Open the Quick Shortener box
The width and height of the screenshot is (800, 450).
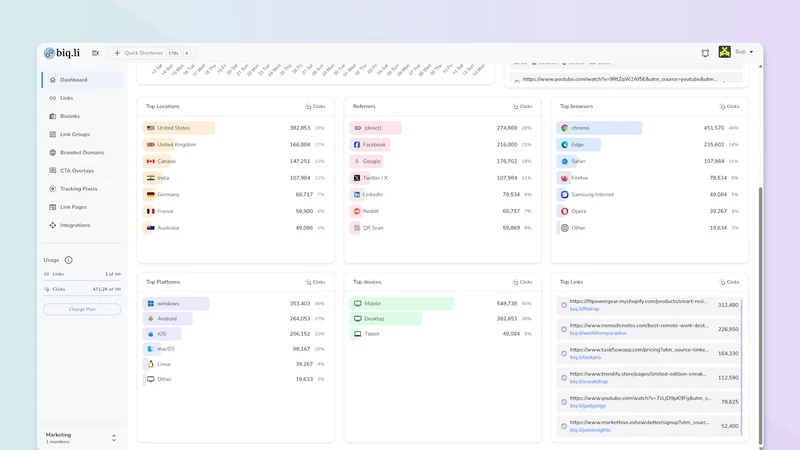[152, 53]
